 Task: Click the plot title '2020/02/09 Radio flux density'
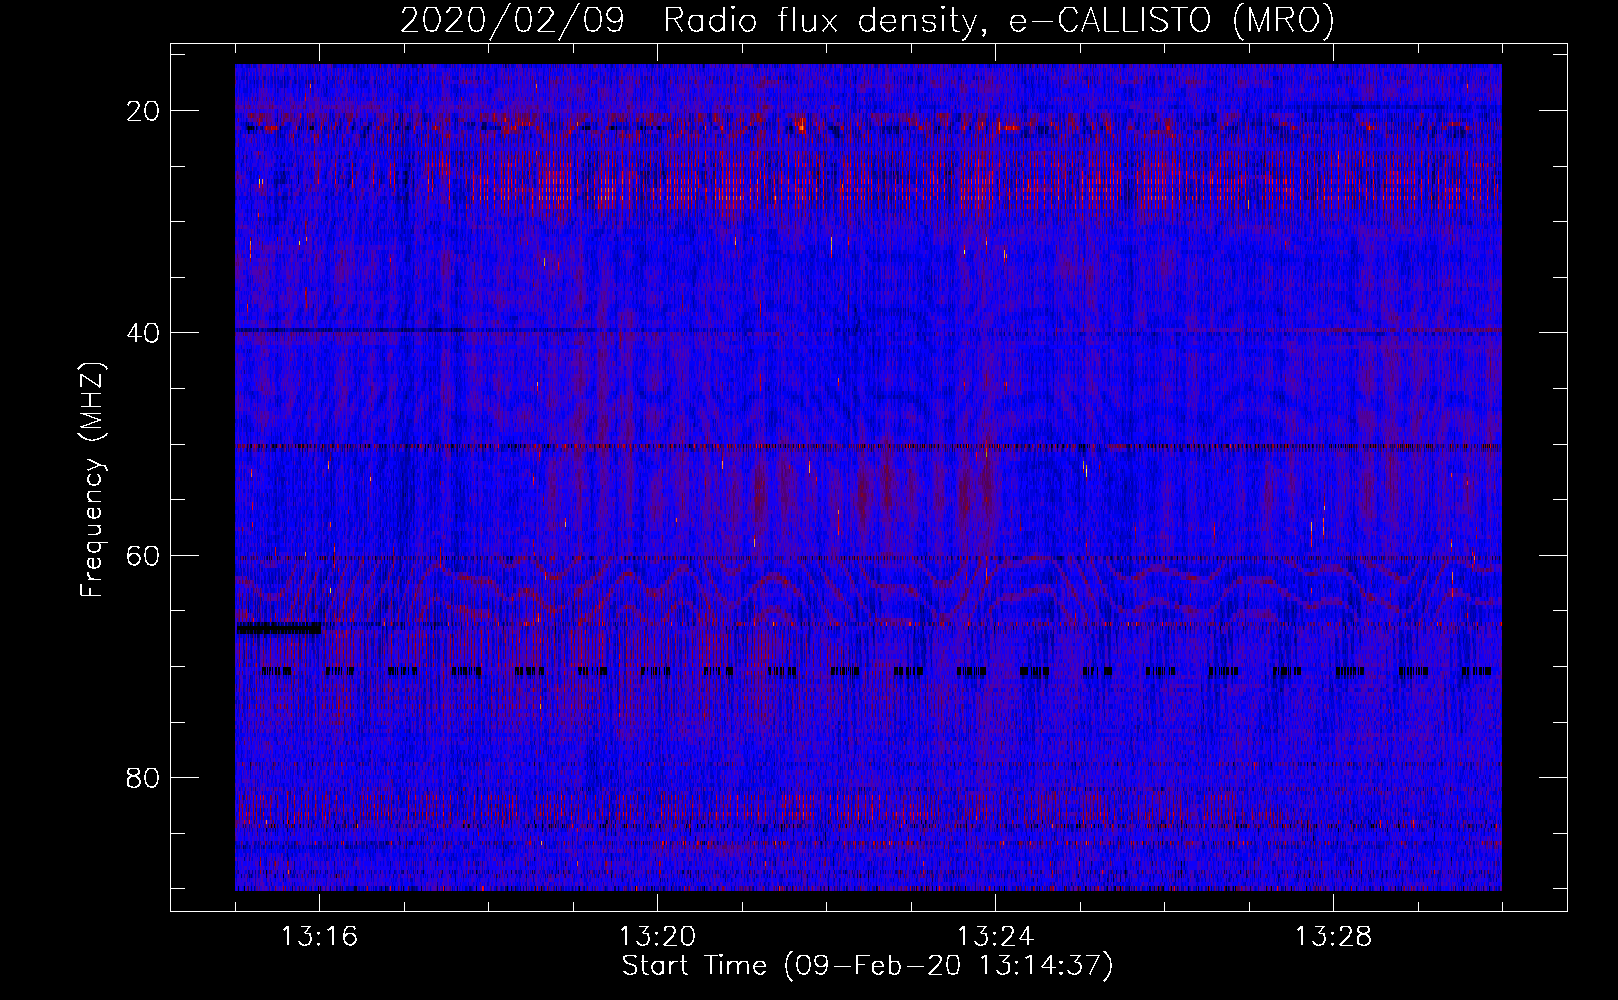click(x=867, y=20)
